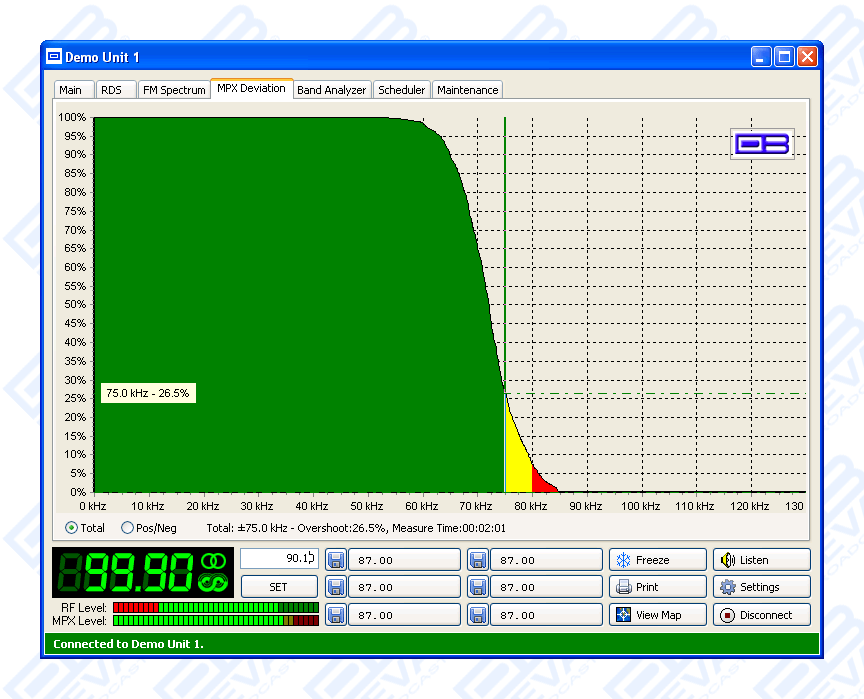Click save icon for top-left preset

[x=335, y=560]
